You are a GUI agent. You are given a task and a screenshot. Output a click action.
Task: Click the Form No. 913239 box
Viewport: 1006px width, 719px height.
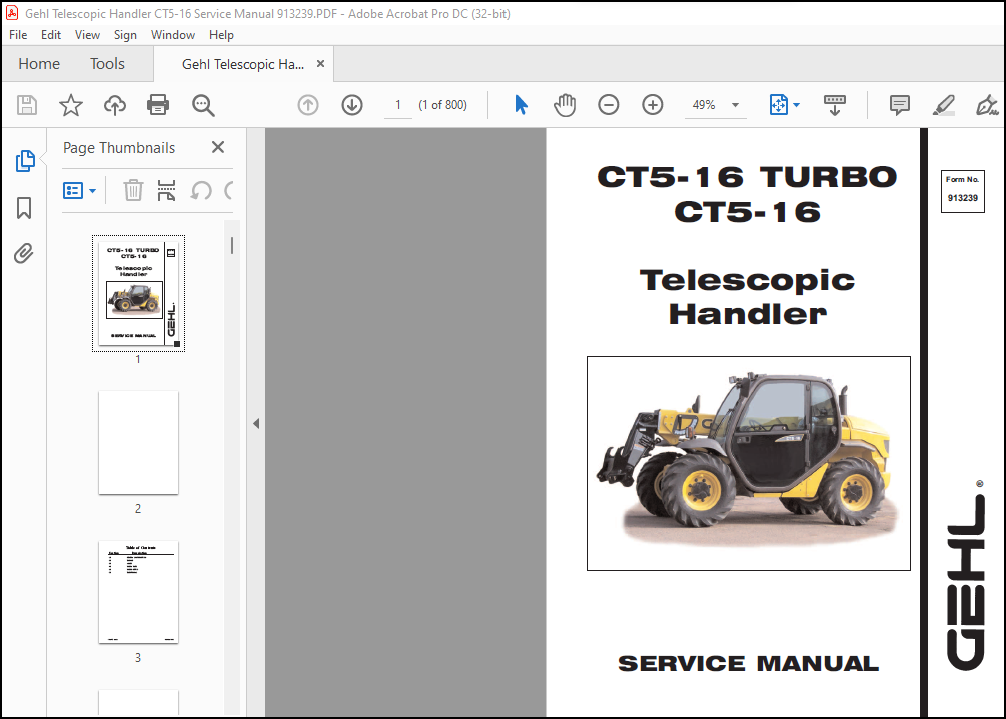[x=962, y=190]
